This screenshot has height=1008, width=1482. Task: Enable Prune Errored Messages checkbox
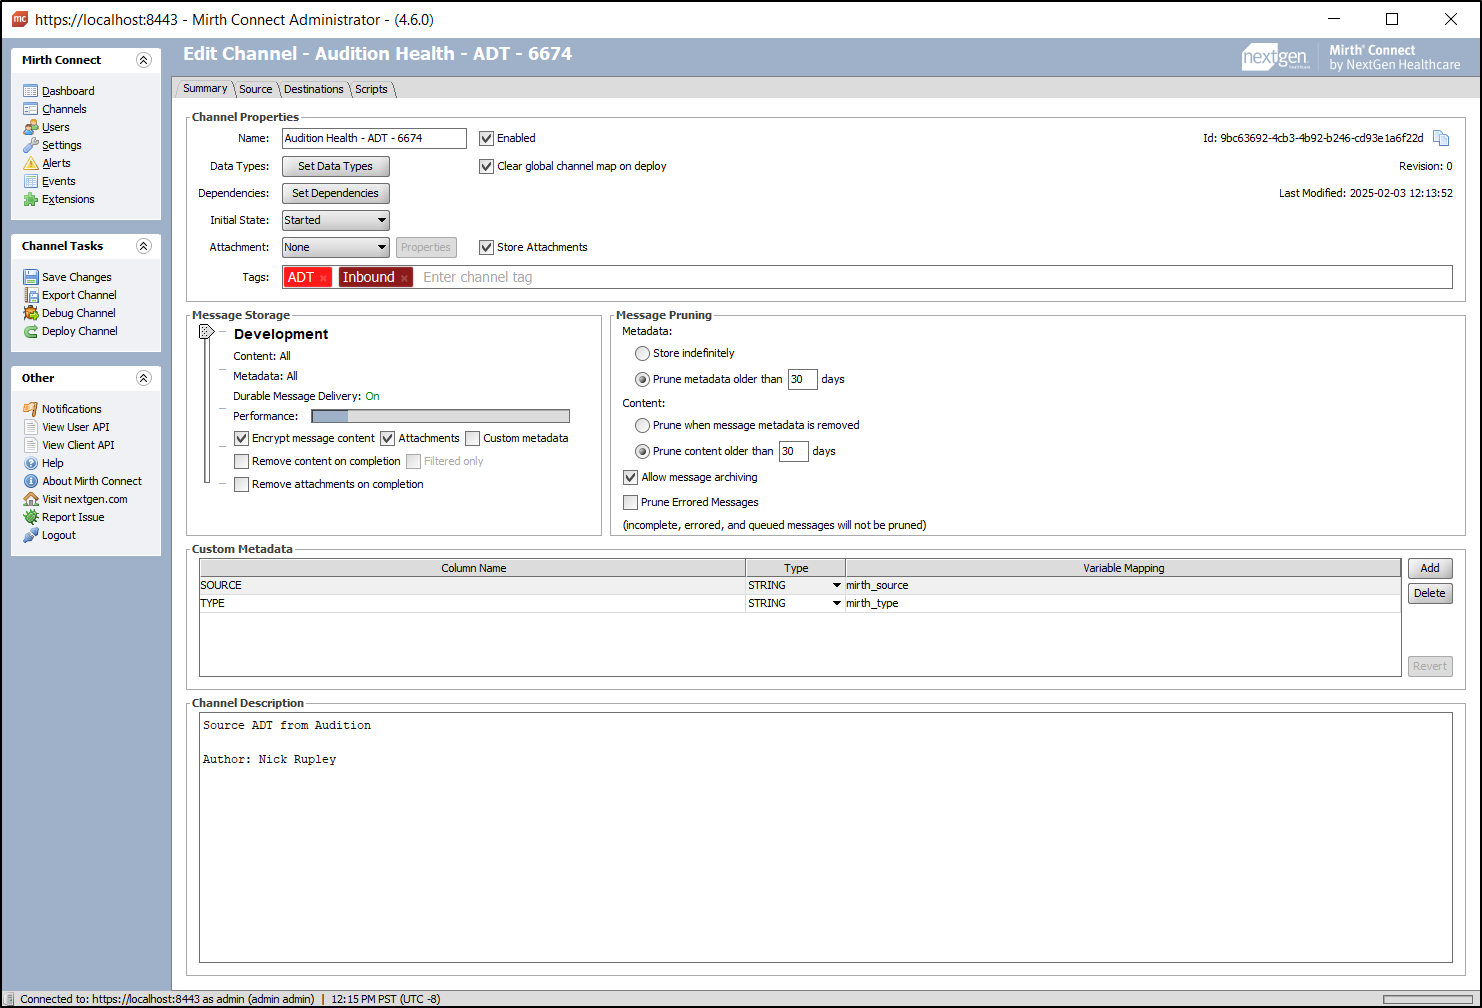(x=631, y=502)
